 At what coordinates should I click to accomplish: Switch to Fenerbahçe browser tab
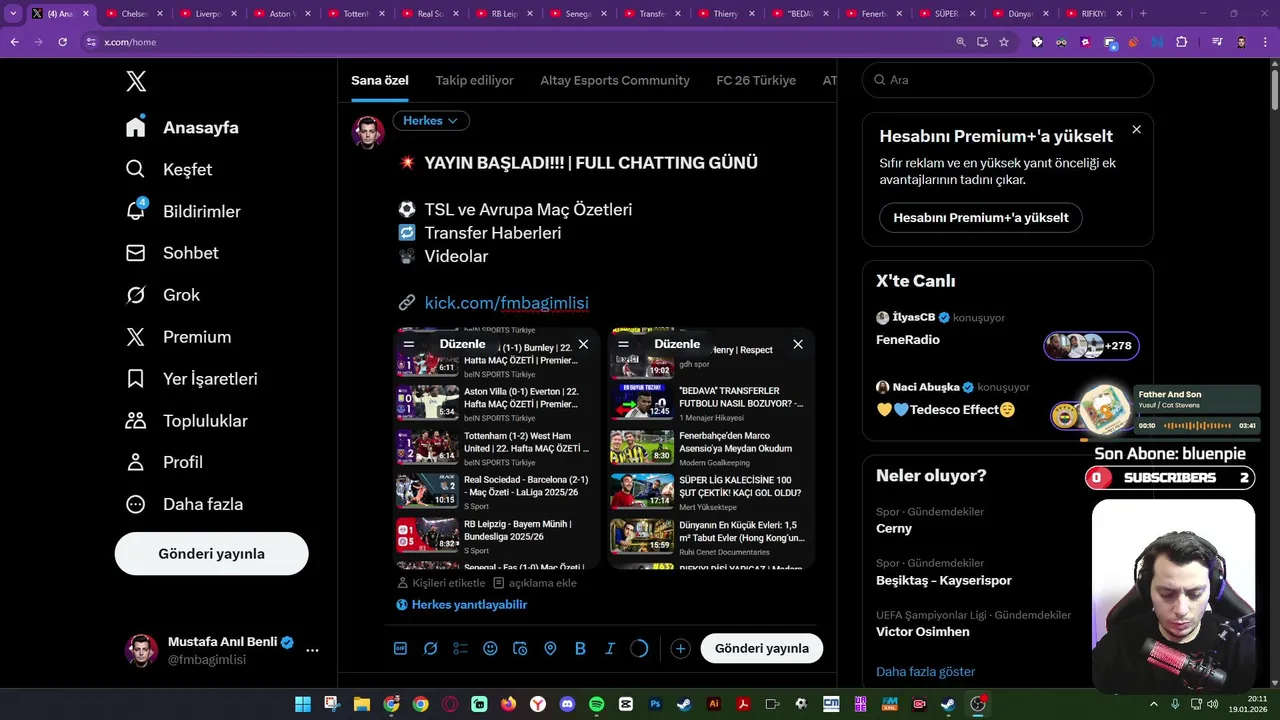tap(875, 14)
